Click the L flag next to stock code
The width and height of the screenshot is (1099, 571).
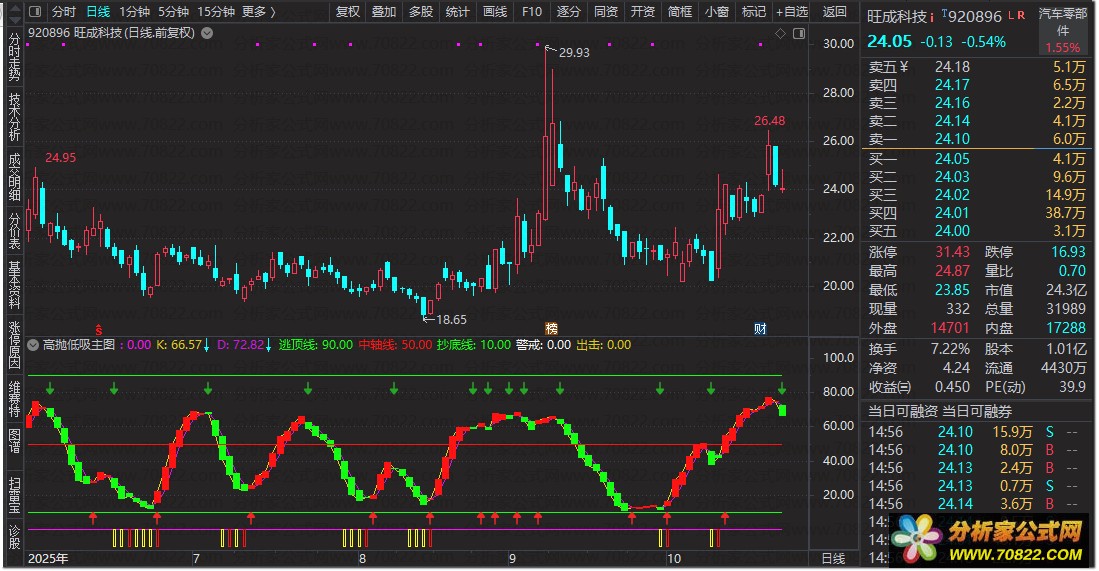click(1011, 15)
